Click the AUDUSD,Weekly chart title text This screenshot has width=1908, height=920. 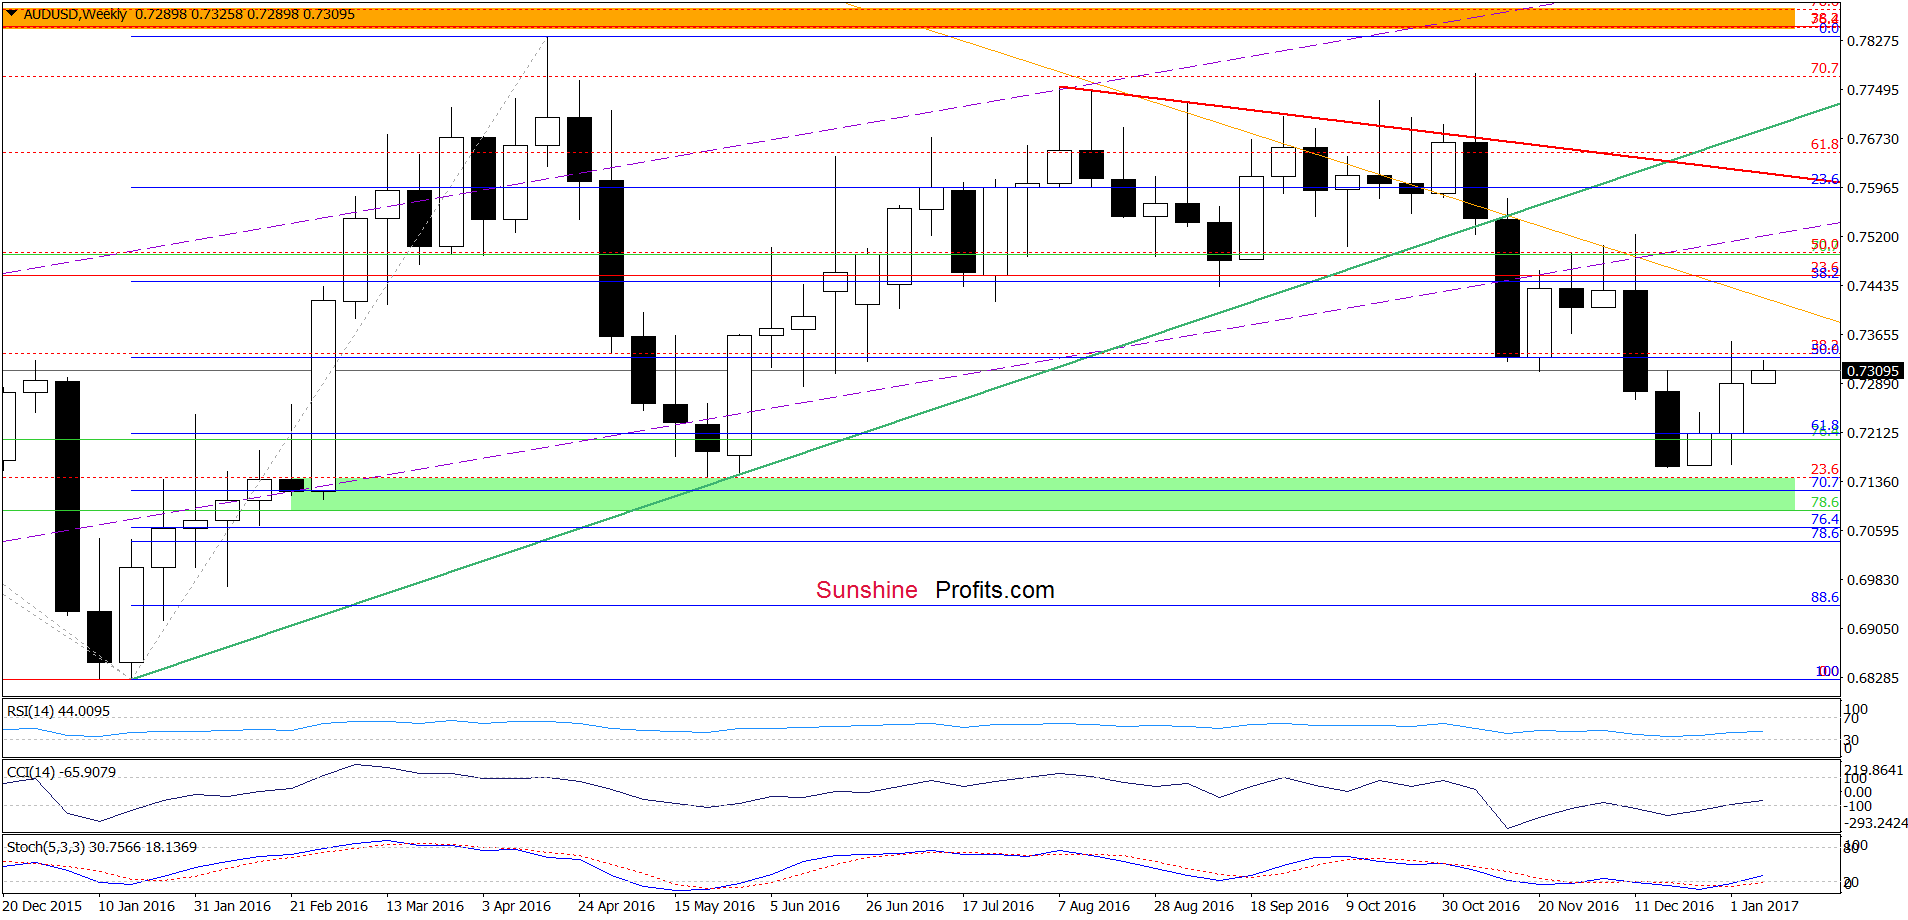(x=75, y=14)
